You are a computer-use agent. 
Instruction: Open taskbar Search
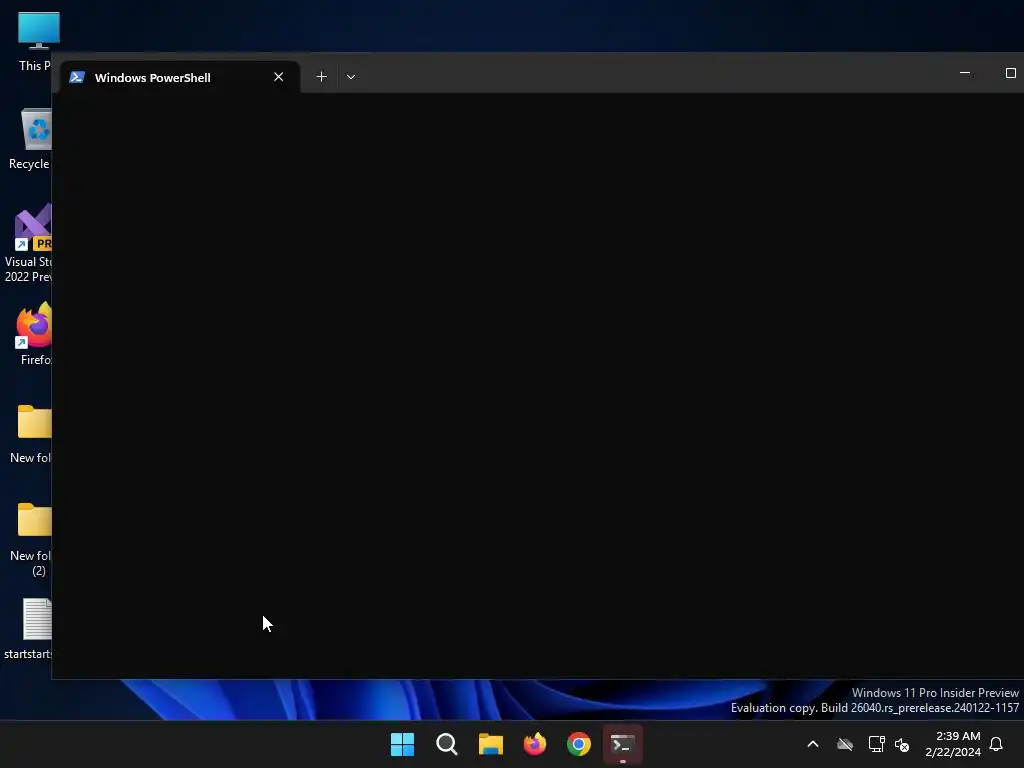point(447,744)
